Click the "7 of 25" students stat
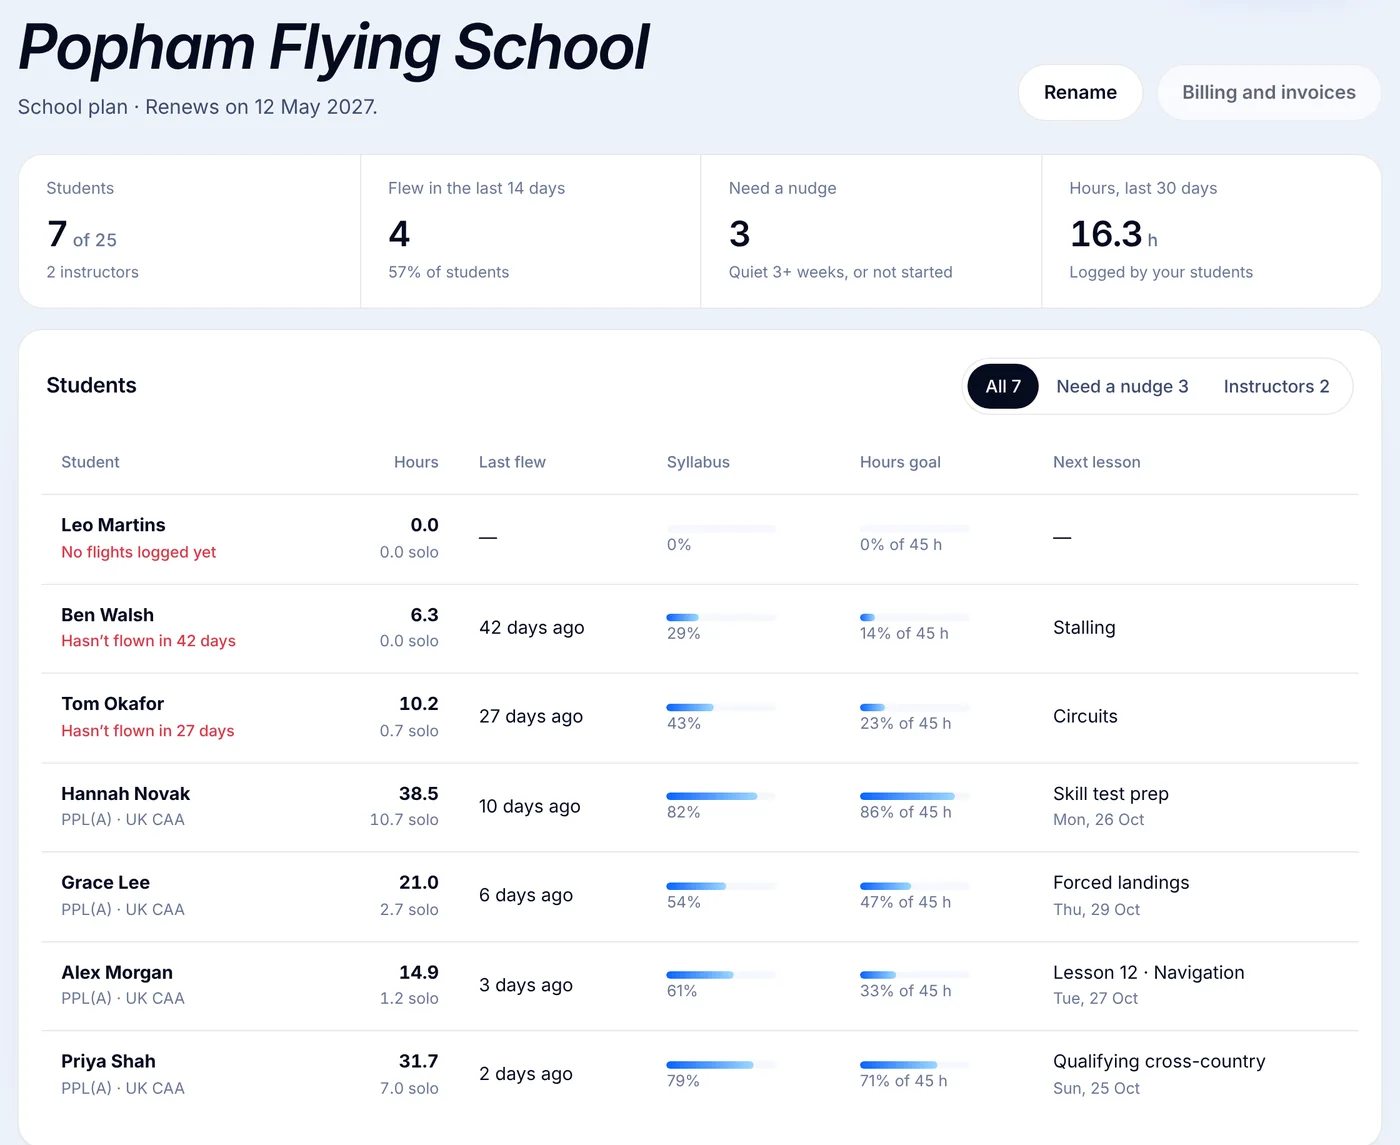Viewport: 1400px width, 1145px height. 82,234
